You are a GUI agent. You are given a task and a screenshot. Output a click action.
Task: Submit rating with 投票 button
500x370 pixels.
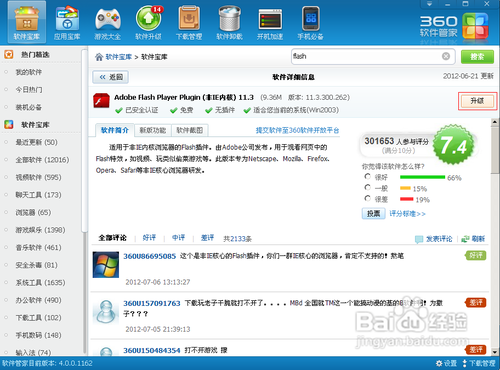coord(373,213)
